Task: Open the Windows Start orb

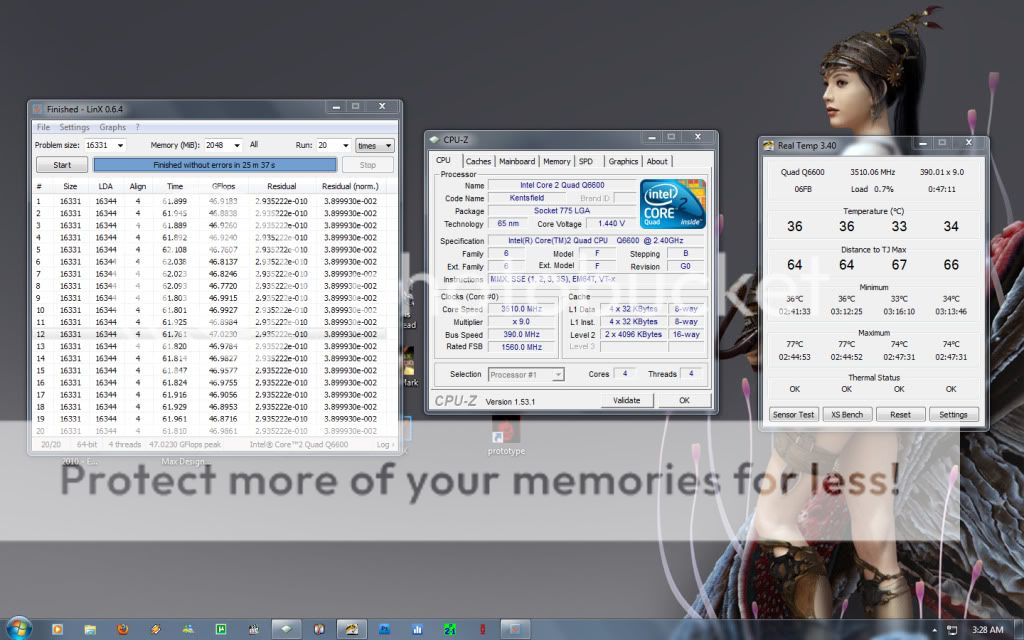Action: (x=18, y=628)
